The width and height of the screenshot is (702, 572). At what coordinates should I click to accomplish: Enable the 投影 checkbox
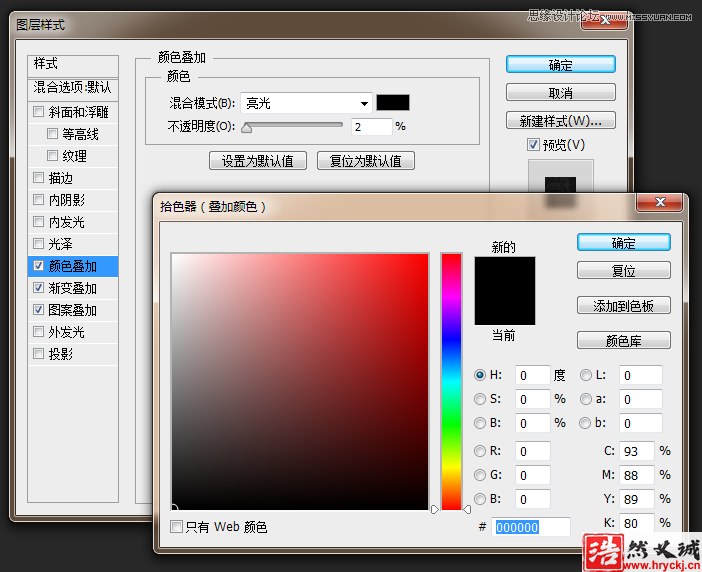click(x=39, y=354)
